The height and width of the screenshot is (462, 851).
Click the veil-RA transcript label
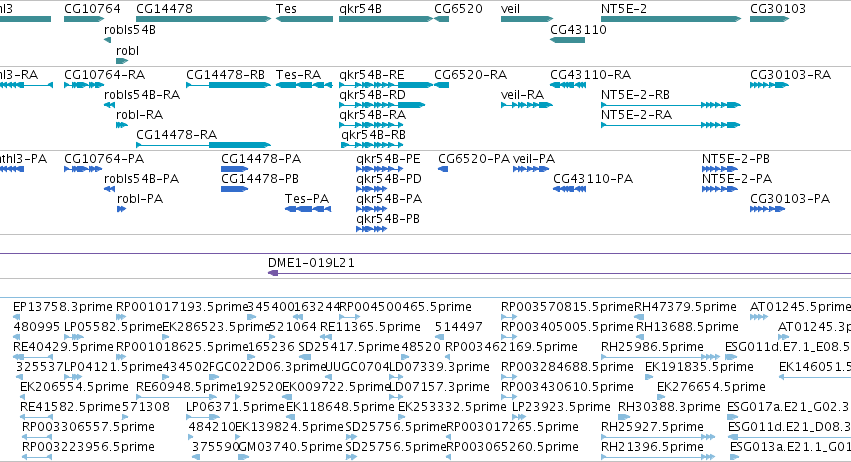point(522,95)
